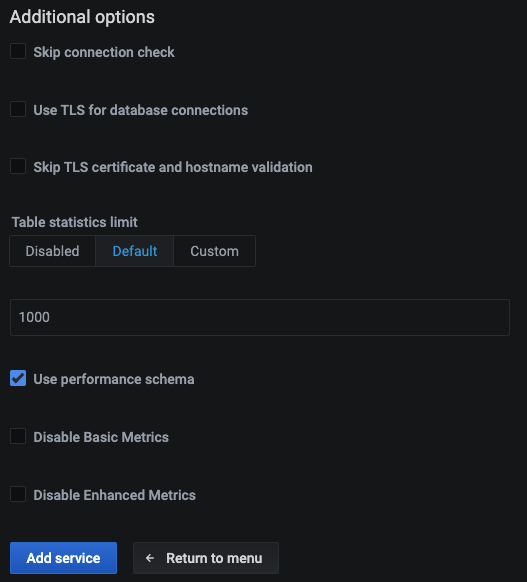The image size is (527, 582).
Task: Click the 'Disable Enhanced Metrics' label text
Action: (114, 495)
